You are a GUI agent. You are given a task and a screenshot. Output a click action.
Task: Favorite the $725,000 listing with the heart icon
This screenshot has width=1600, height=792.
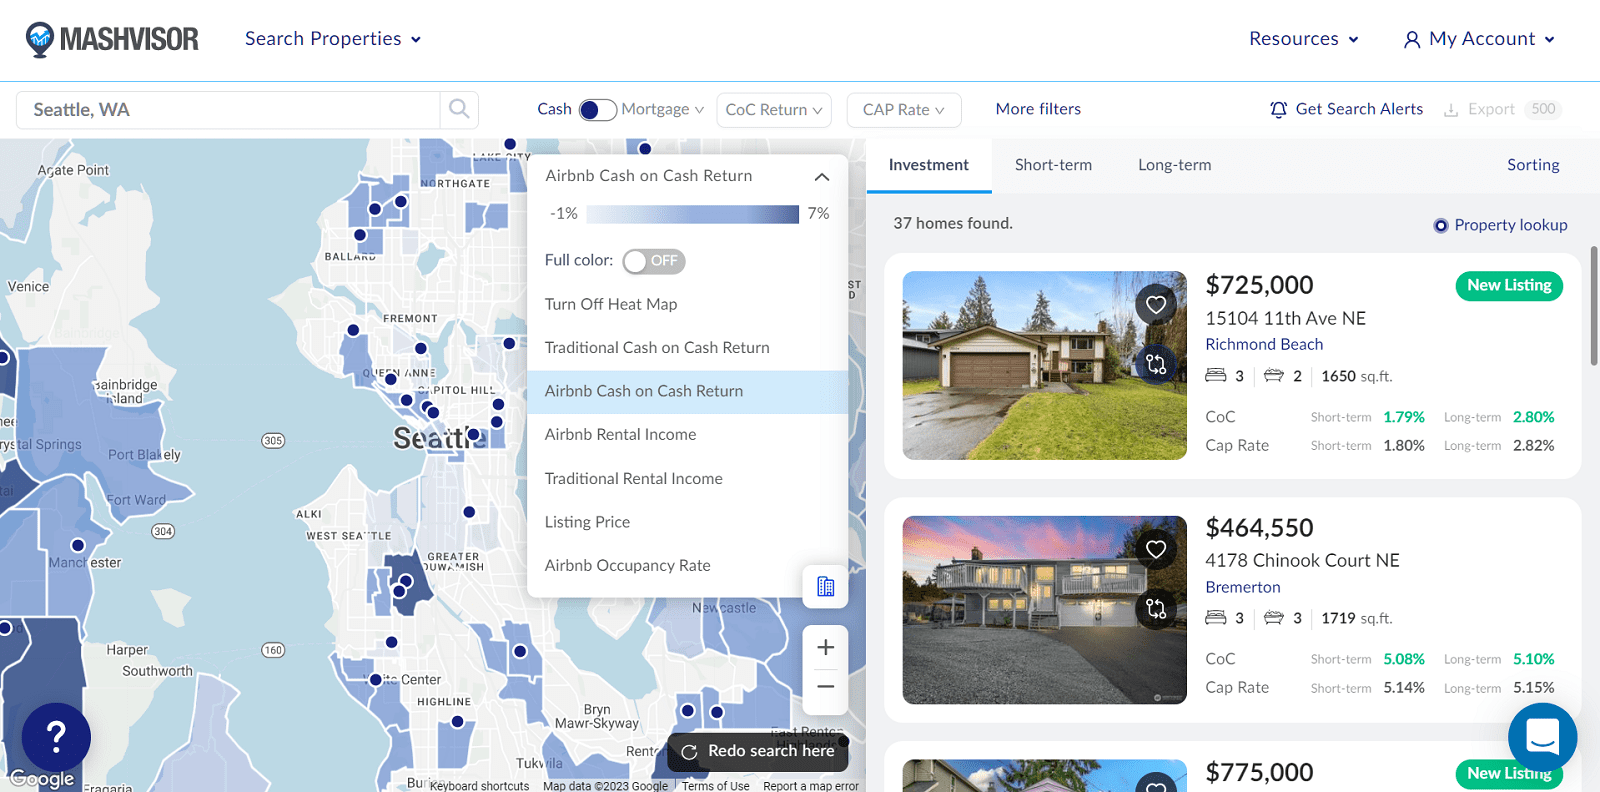[x=1156, y=305]
